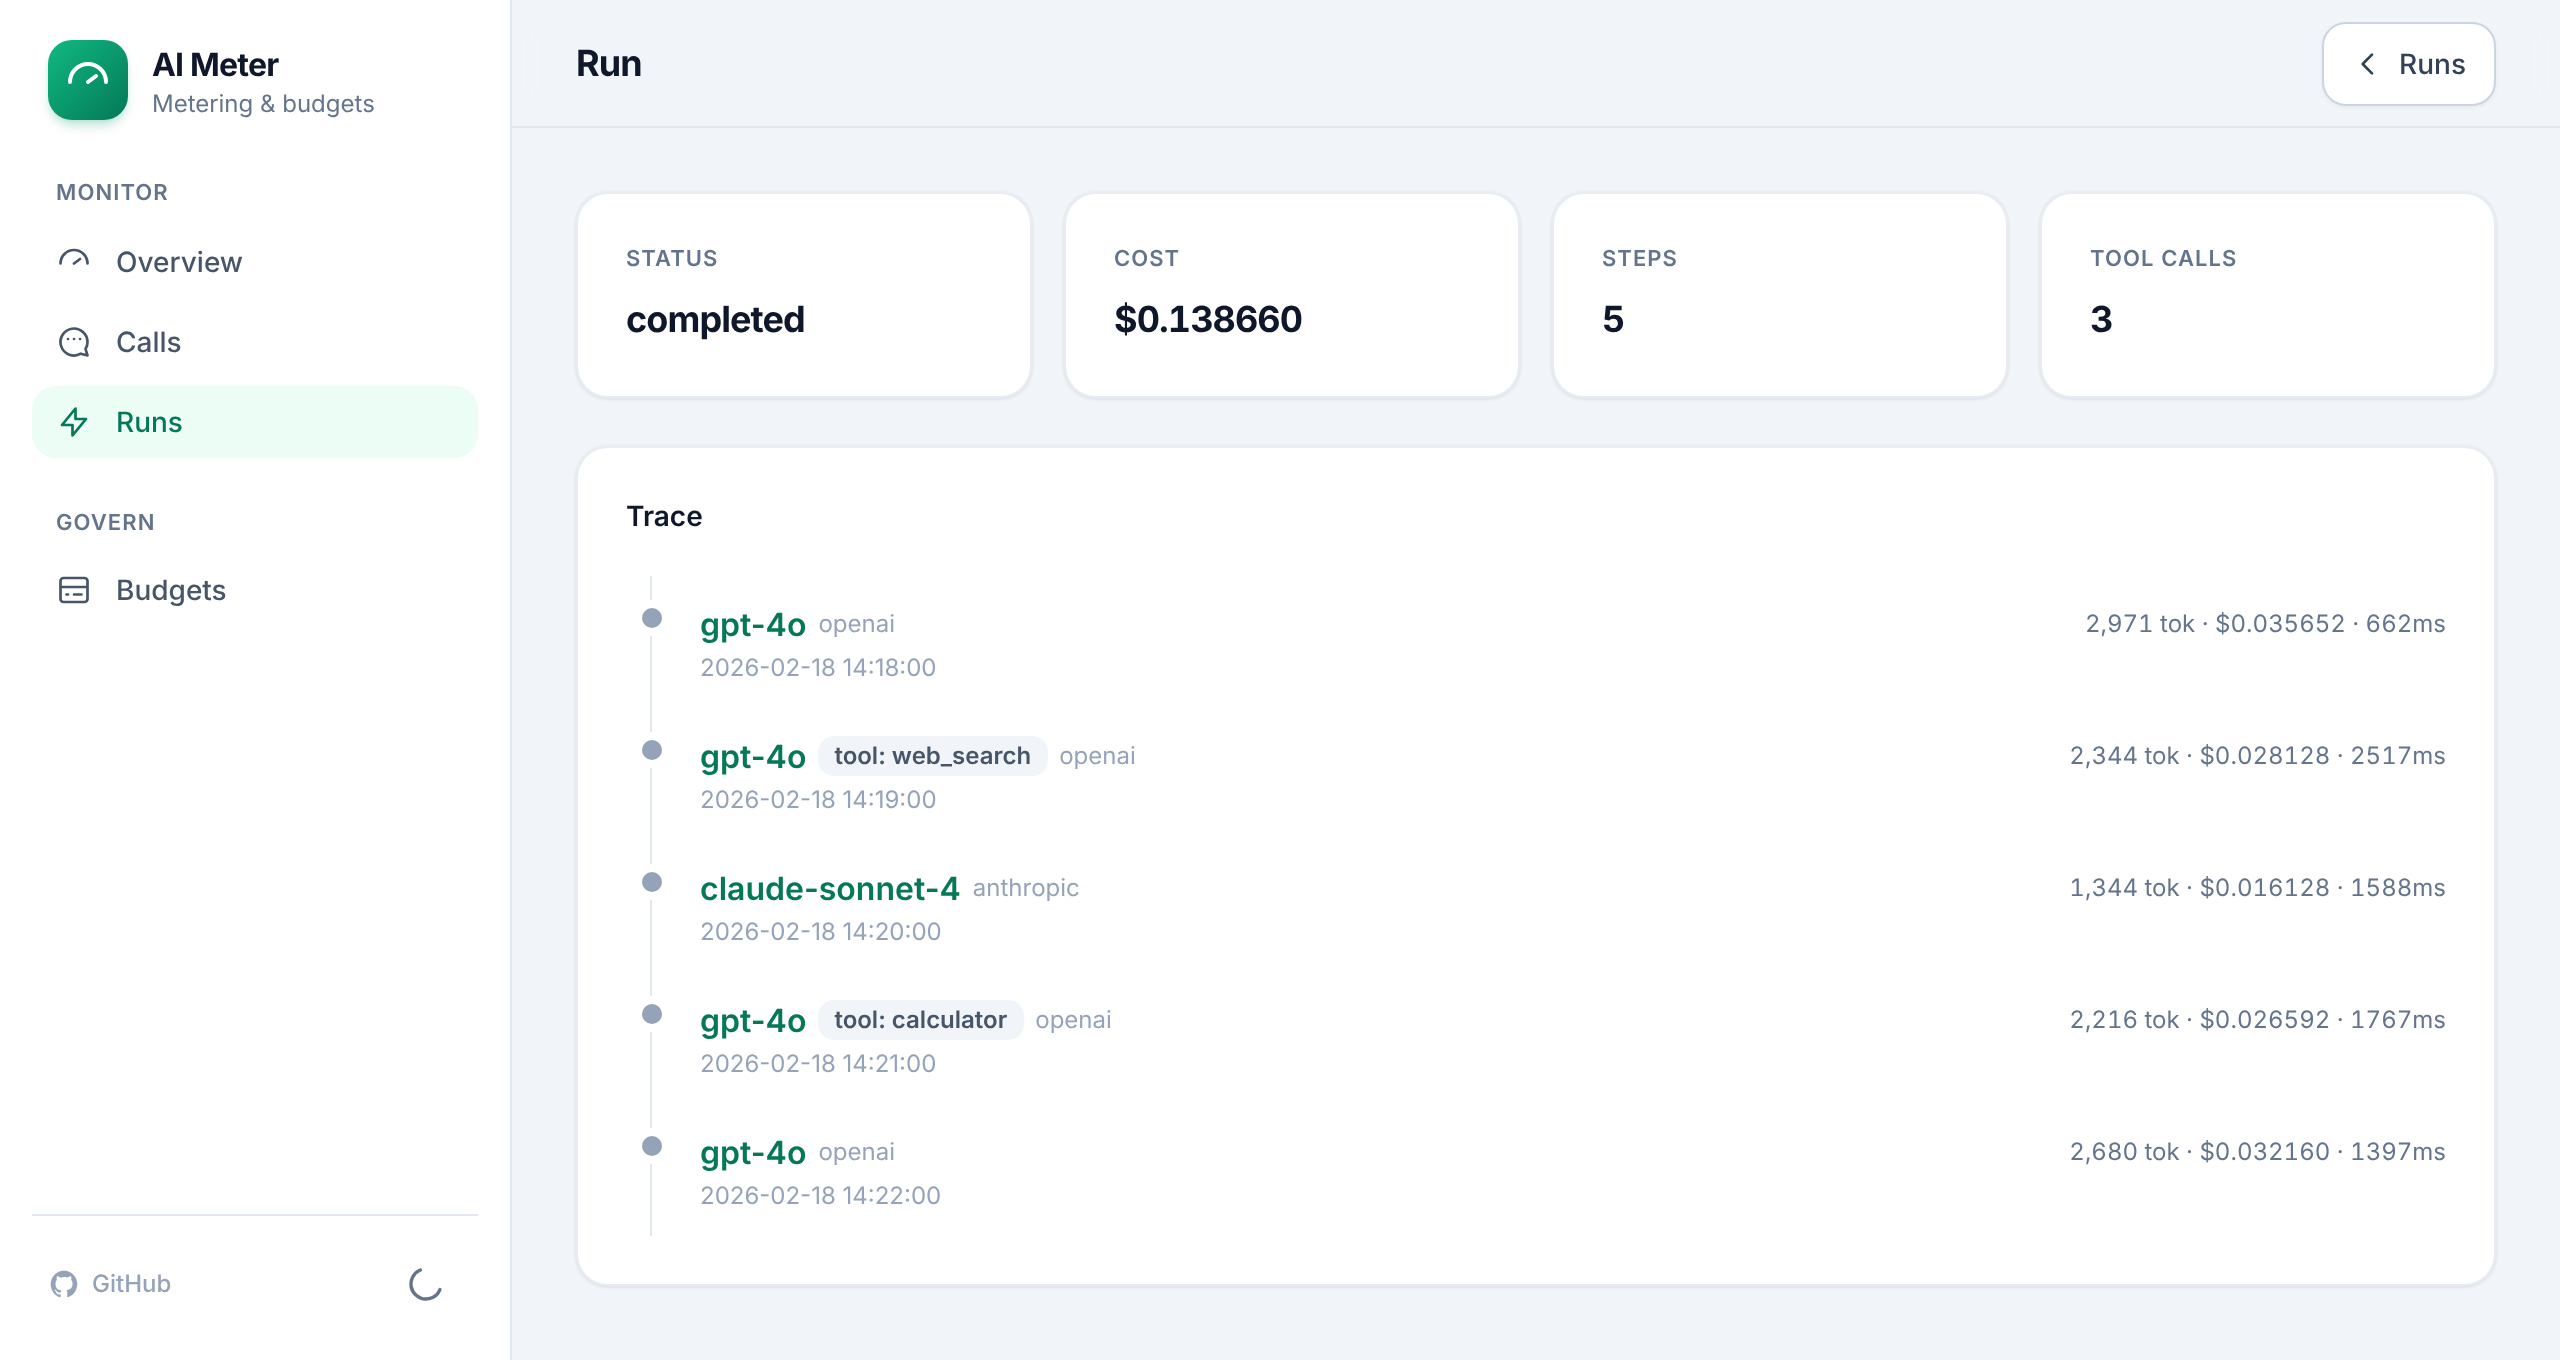Select the first gpt-4o trace dot
Image resolution: width=2560 pixels, height=1360 pixels.
coord(652,618)
